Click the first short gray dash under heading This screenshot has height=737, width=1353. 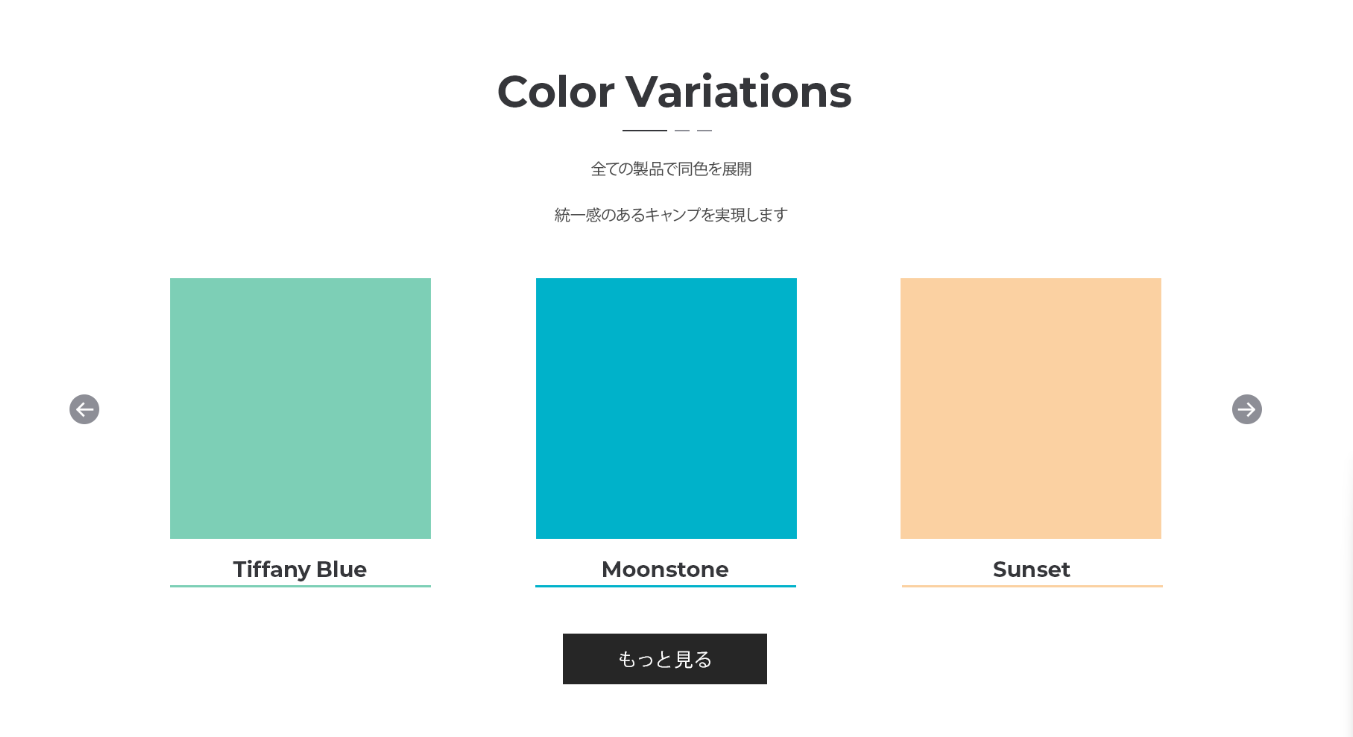point(682,131)
